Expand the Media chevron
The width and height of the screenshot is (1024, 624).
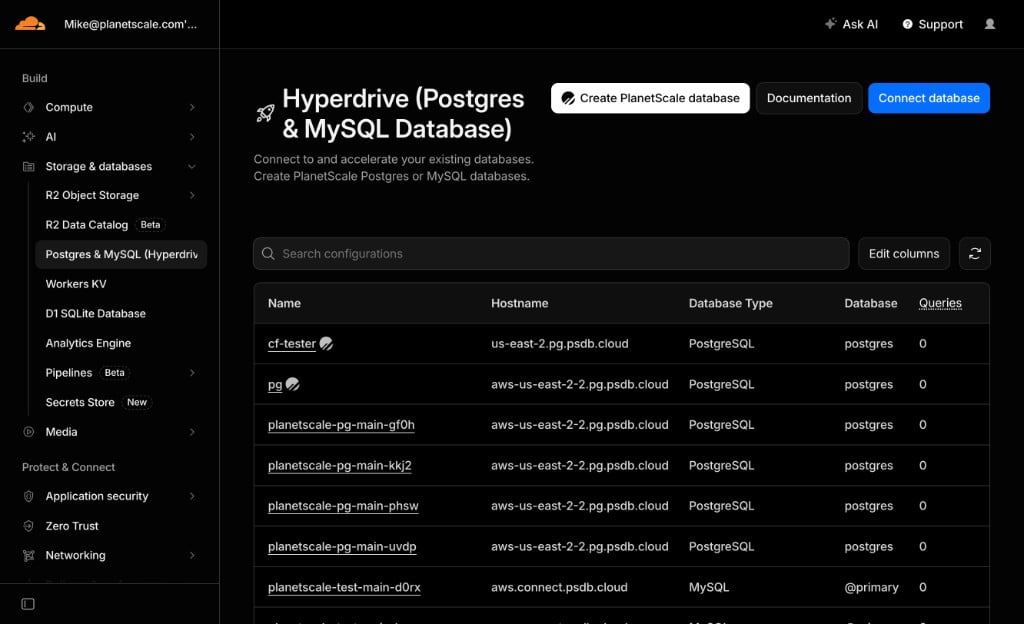(192, 431)
